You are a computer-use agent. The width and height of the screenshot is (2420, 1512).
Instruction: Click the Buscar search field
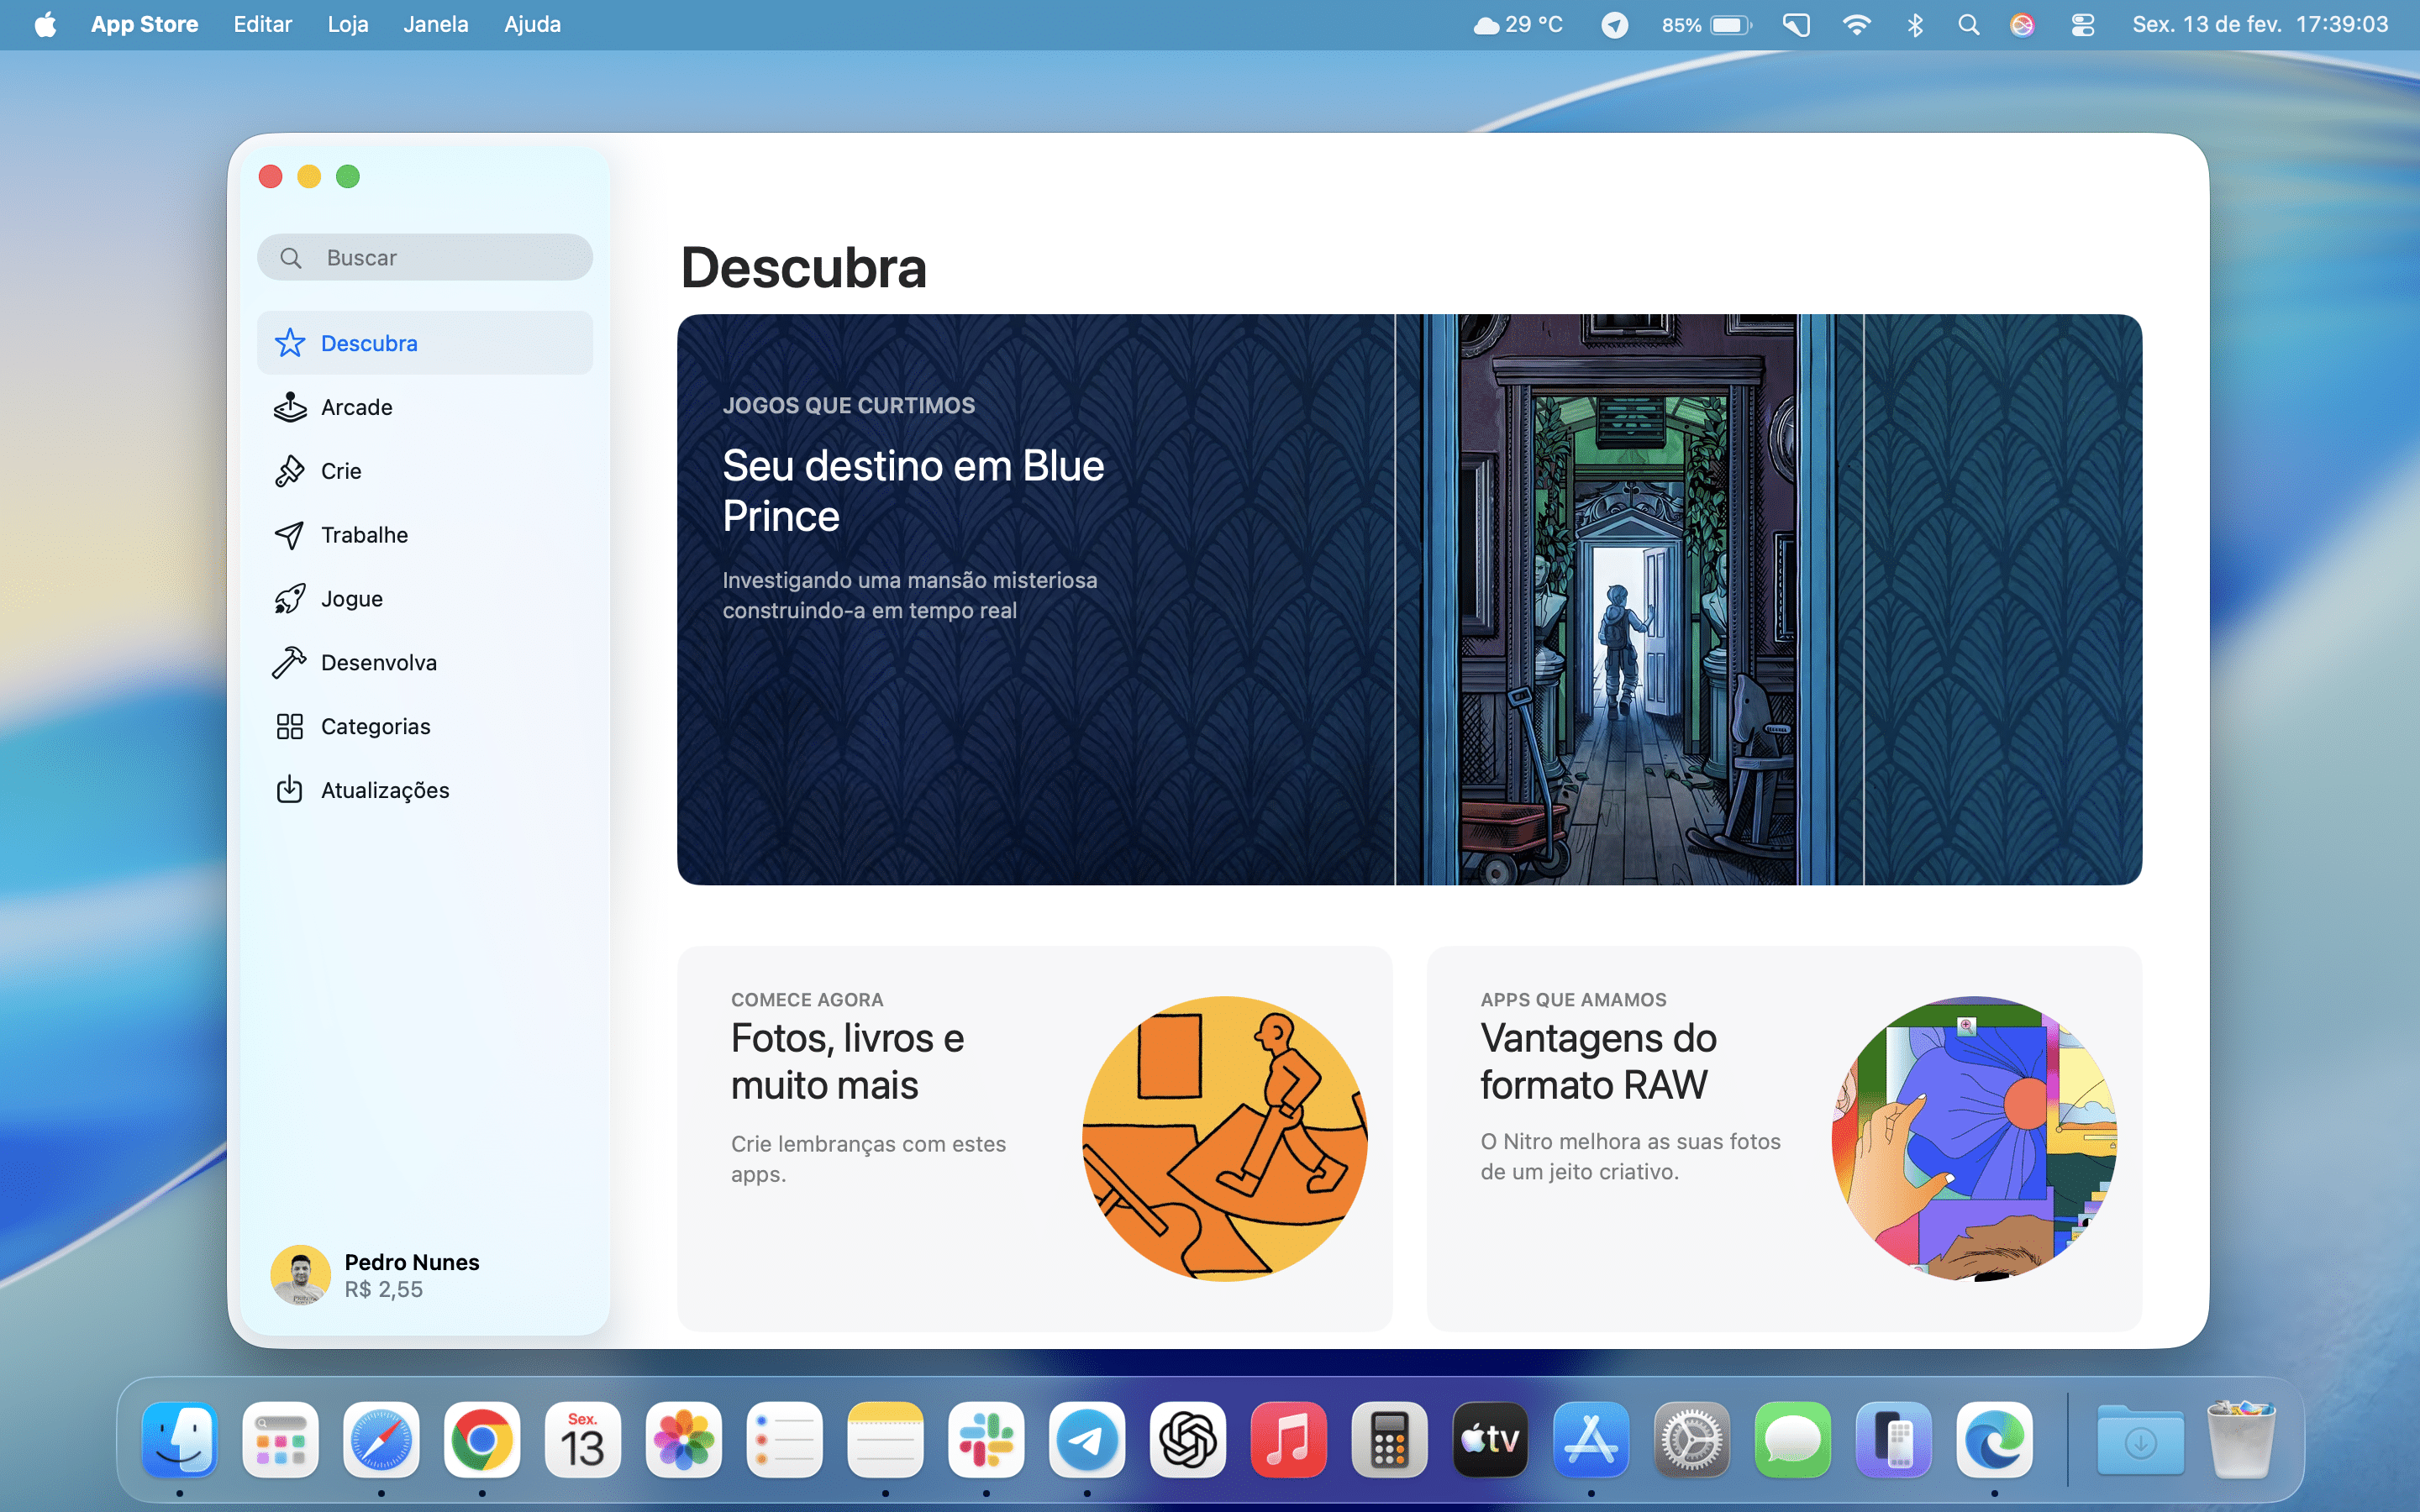(440, 258)
